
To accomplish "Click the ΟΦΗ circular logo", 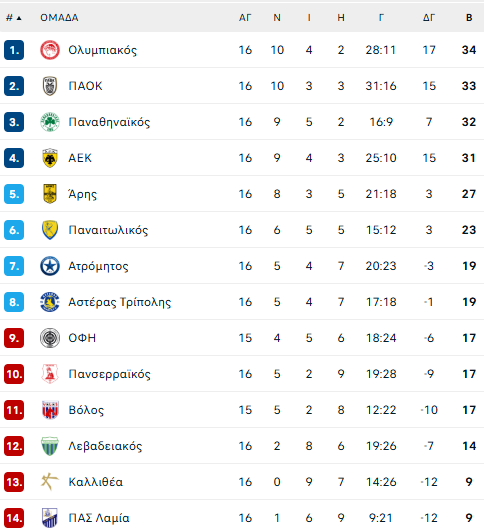I will (x=50, y=338).
